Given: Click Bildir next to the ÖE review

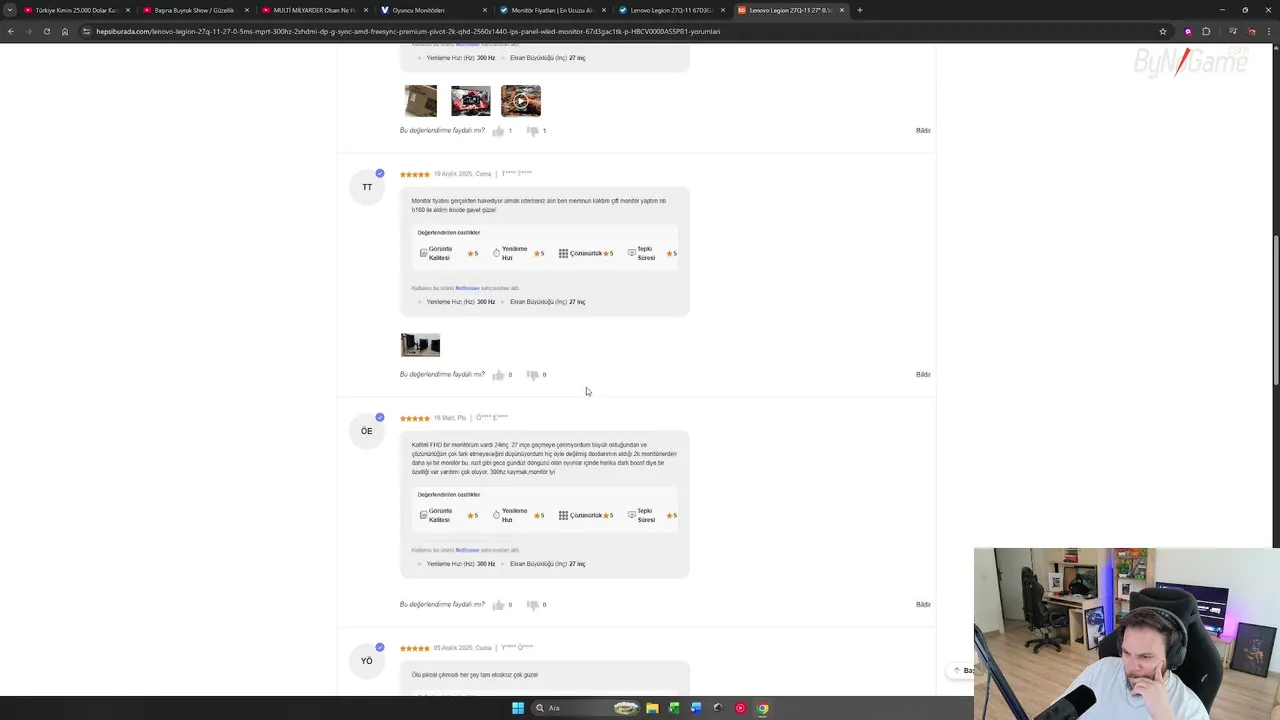Looking at the screenshot, I should point(923,605).
